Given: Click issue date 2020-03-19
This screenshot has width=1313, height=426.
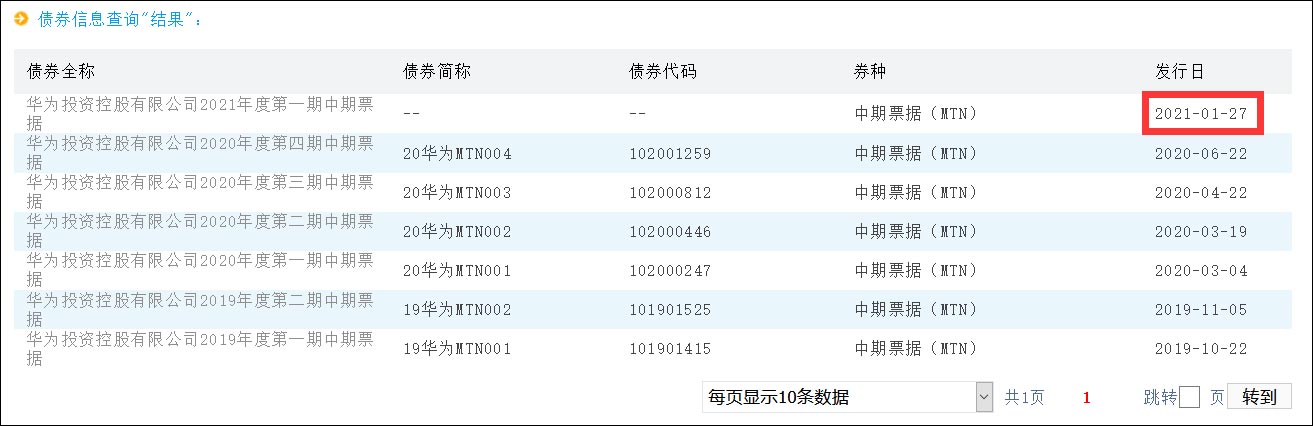Looking at the screenshot, I should (1201, 231).
